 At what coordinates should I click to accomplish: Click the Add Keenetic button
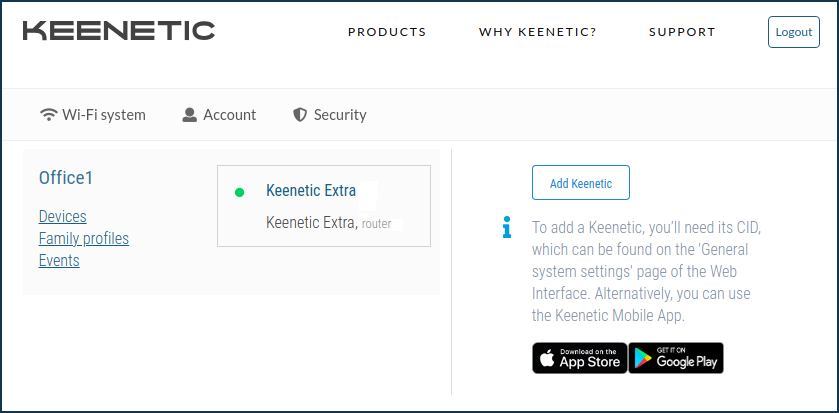pos(581,183)
